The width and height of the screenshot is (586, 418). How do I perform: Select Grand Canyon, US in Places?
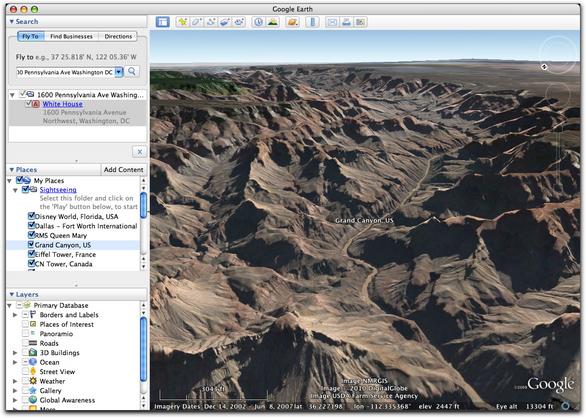coord(63,245)
